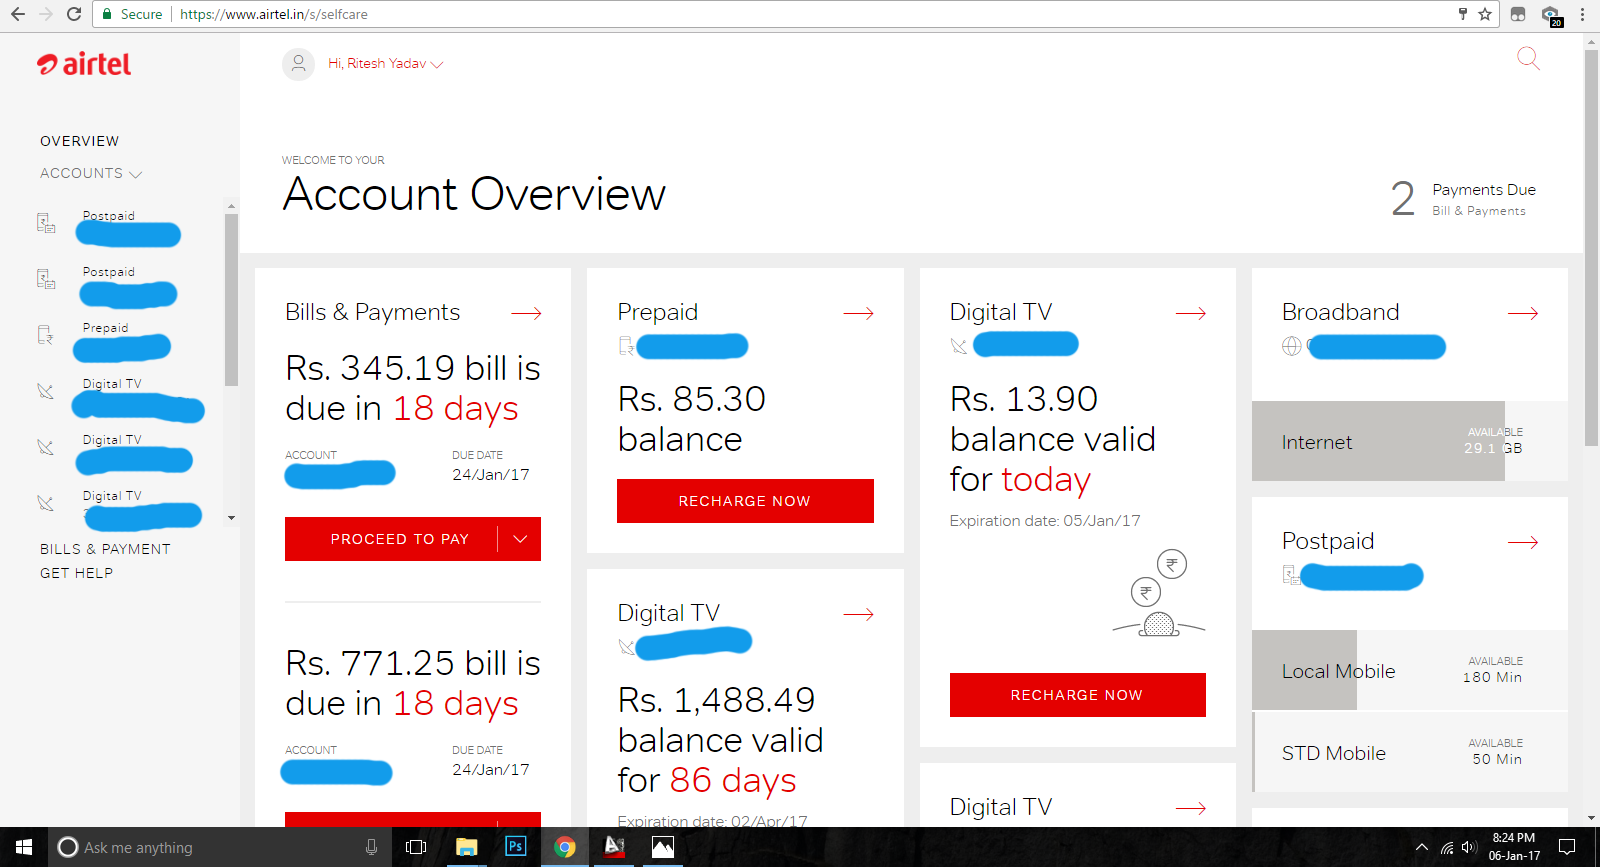
Task: Open arrow on Broadband card
Action: coord(1522,313)
